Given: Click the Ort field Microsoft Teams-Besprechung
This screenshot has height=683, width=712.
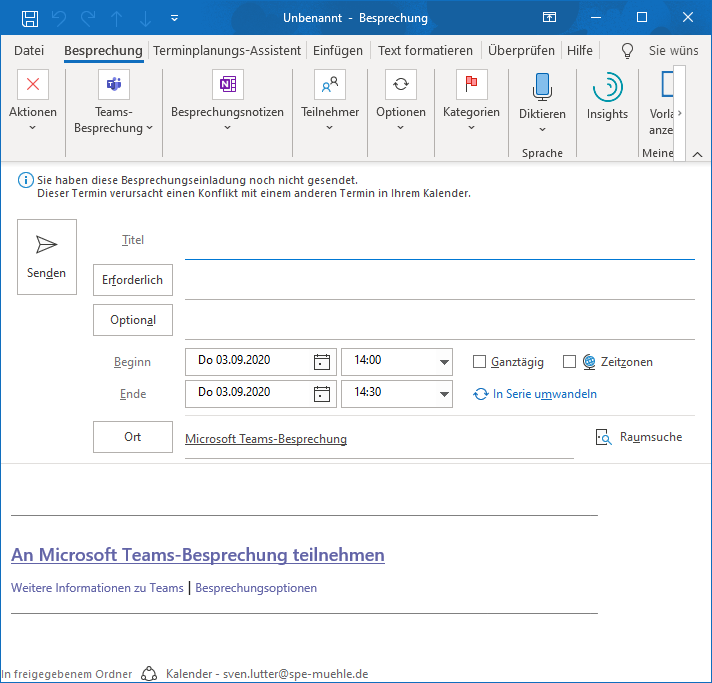Looking at the screenshot, I should [379, 439].
